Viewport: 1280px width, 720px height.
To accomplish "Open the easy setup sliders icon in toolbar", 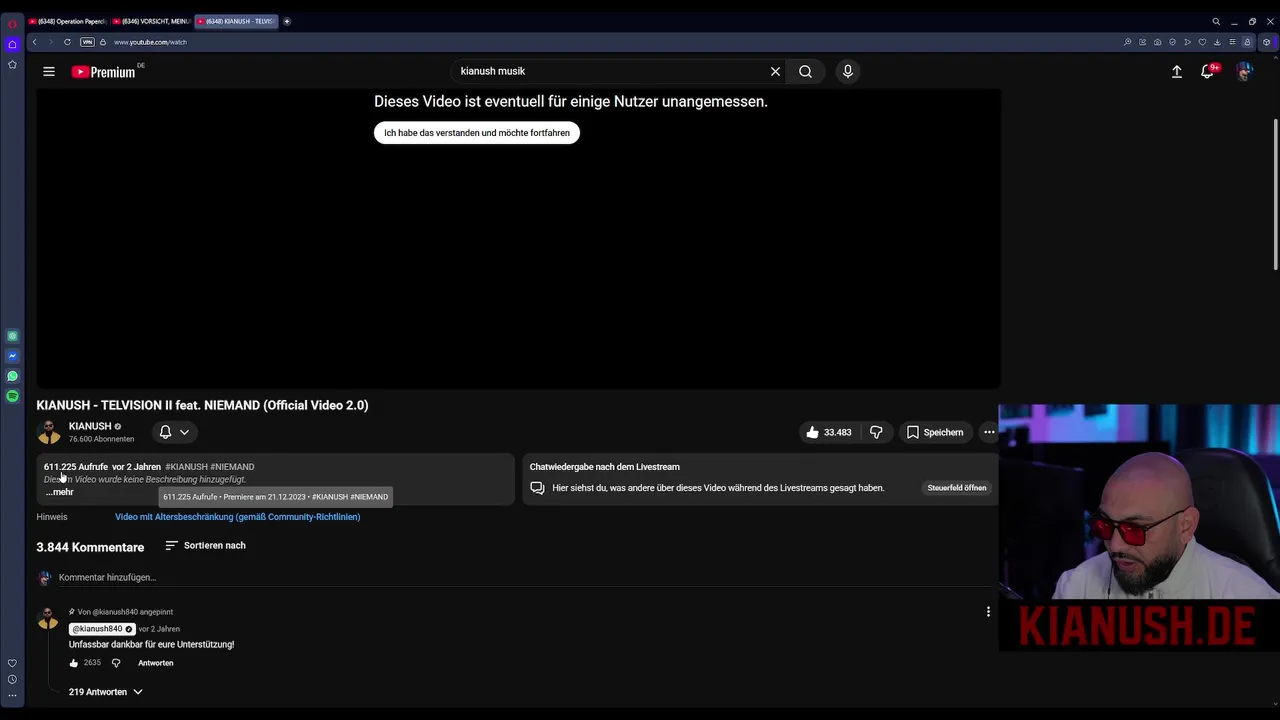I will tap(1232, 42).
